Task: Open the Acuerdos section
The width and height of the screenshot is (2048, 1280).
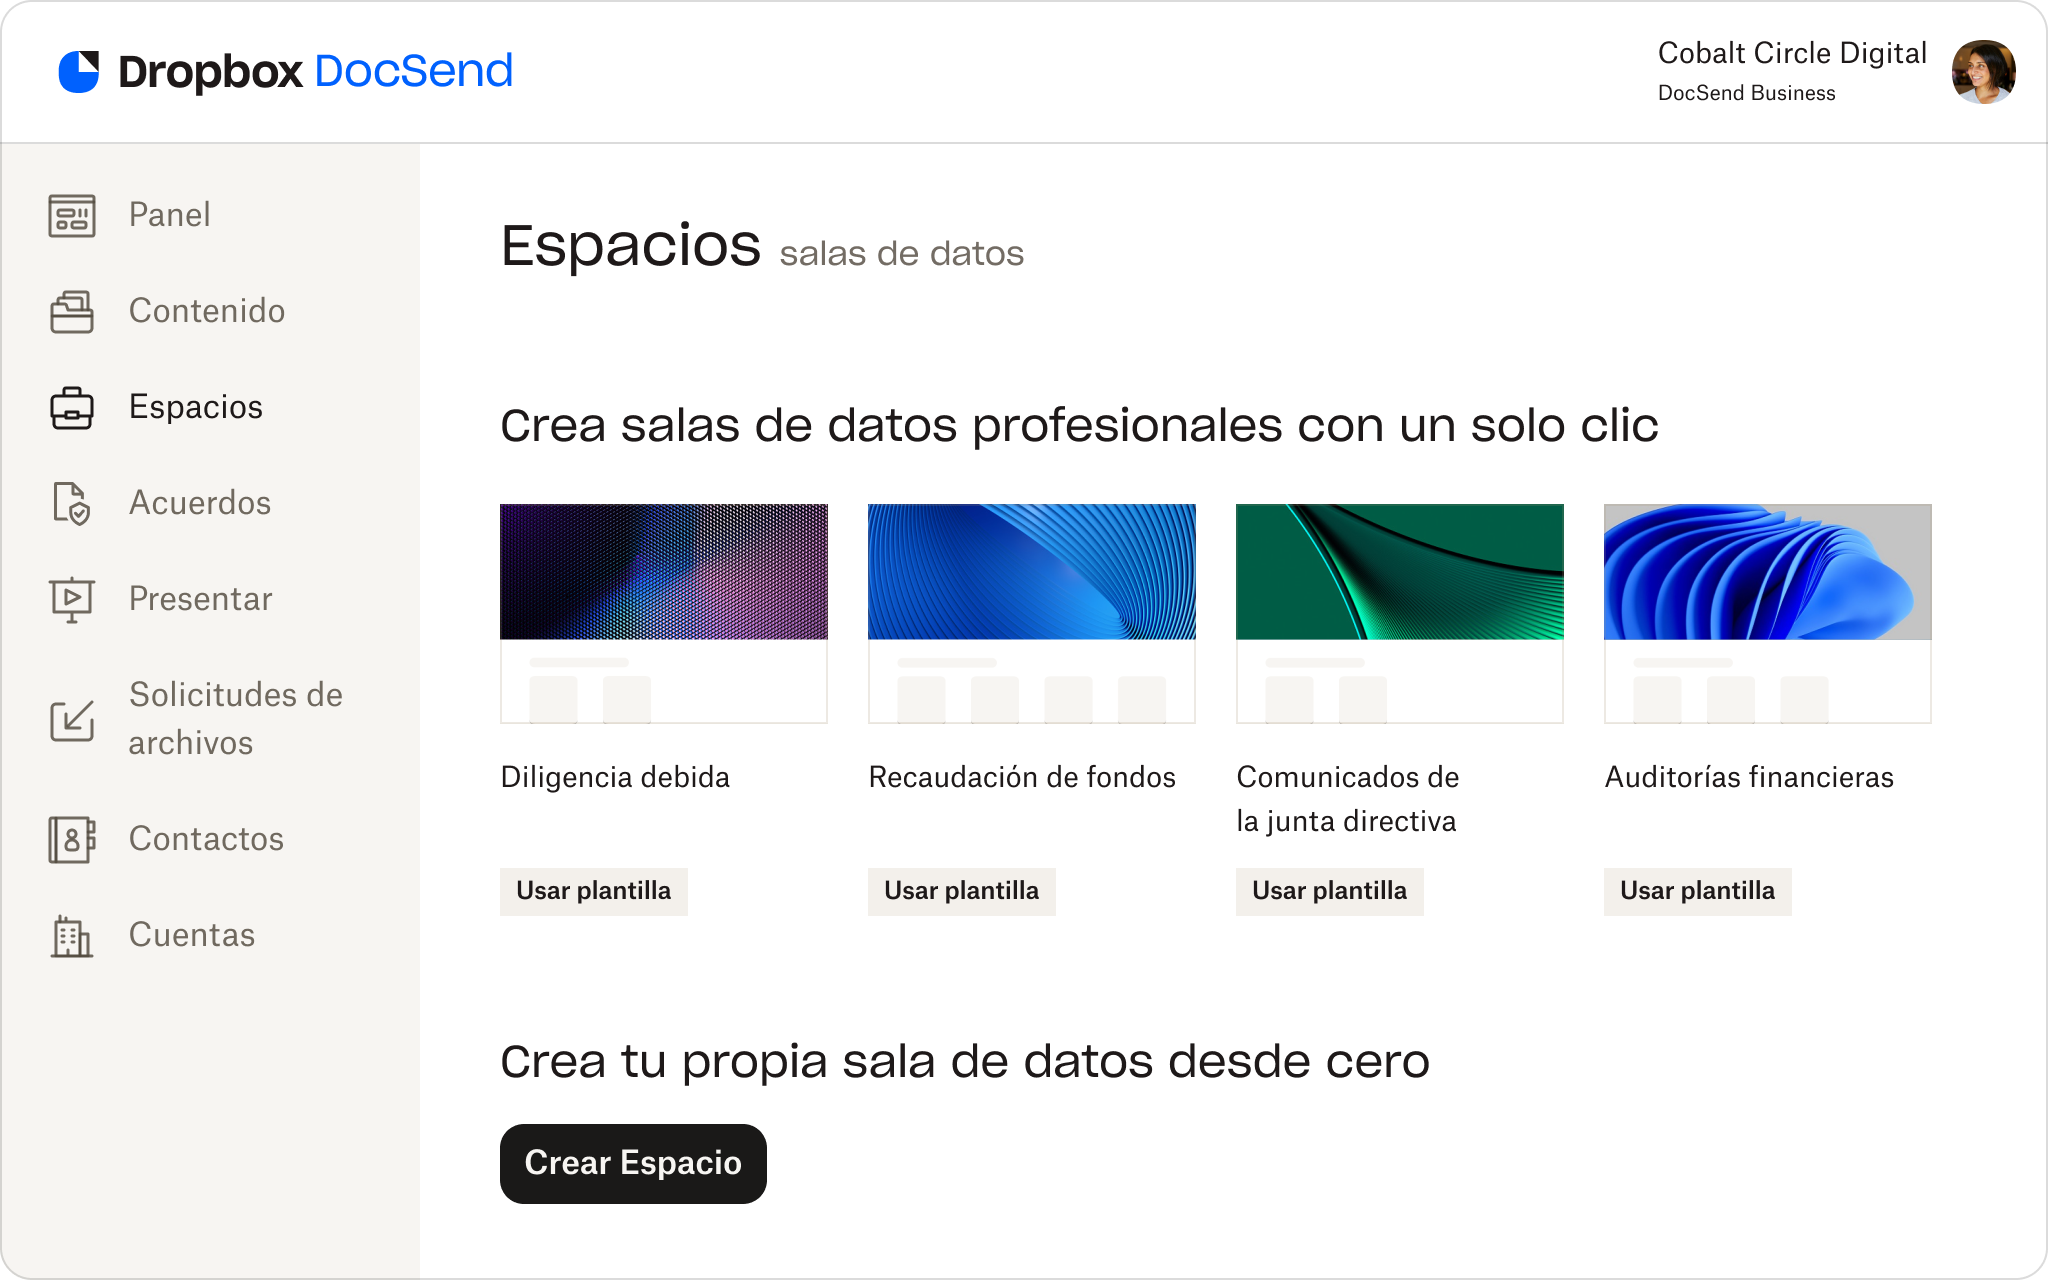Action: pos(199,501)
